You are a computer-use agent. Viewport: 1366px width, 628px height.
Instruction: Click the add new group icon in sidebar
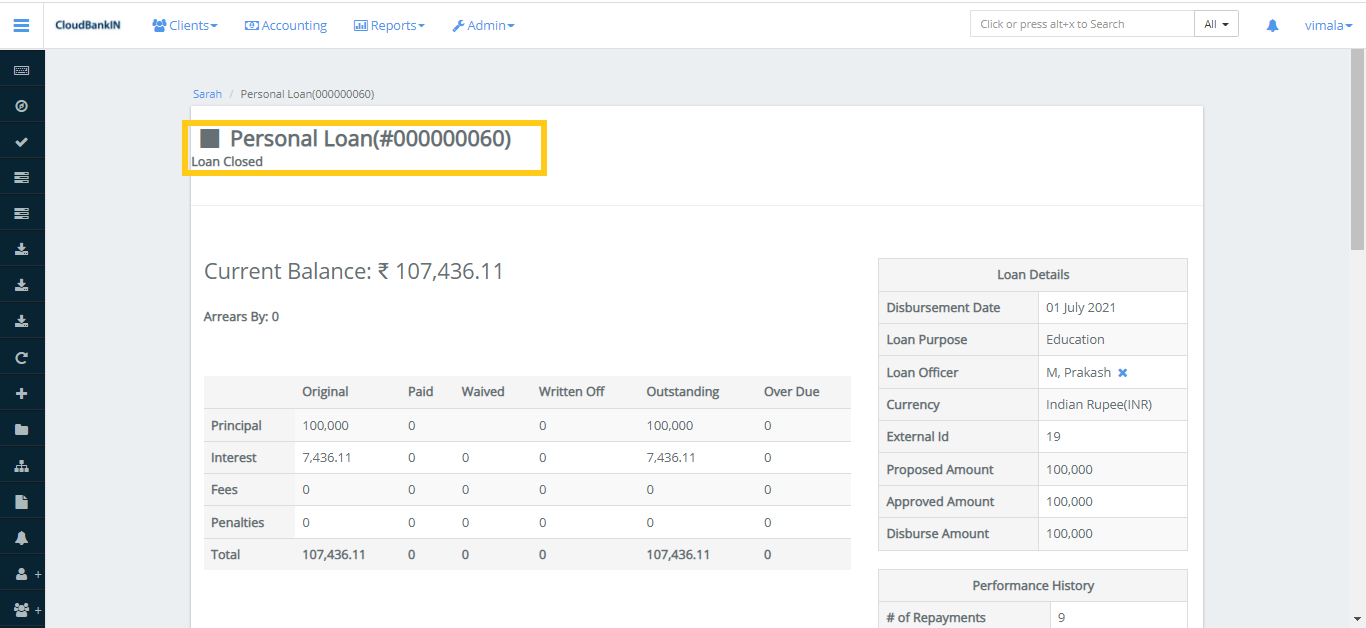pos(21,609)
